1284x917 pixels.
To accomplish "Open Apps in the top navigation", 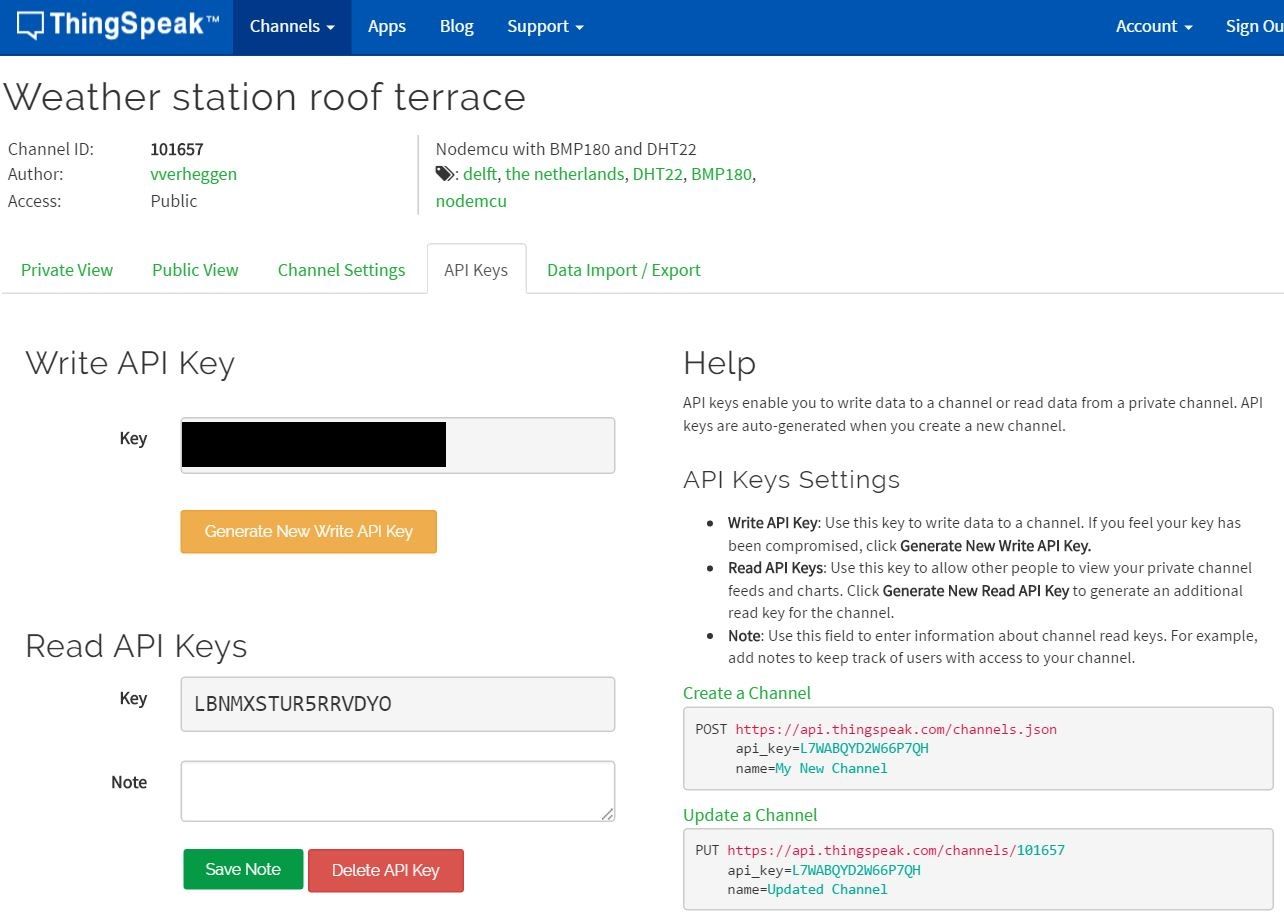I will pos(386,27).
